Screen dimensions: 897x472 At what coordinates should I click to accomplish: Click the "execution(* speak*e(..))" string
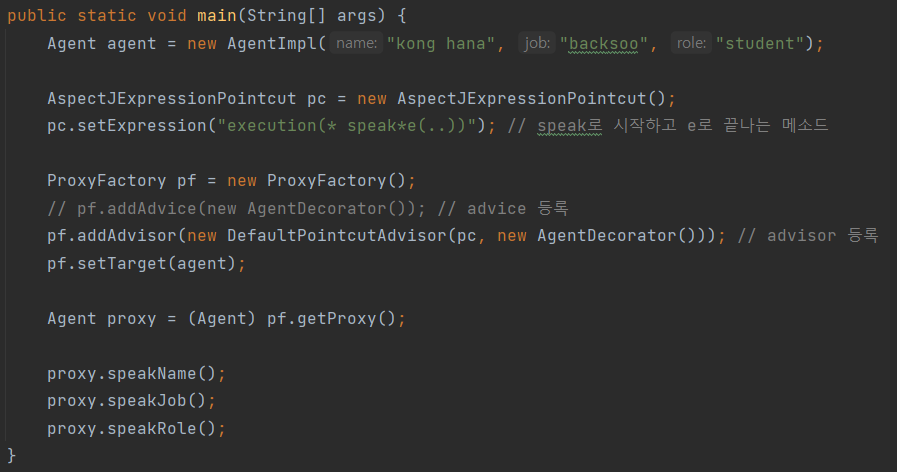pos(347,125)
